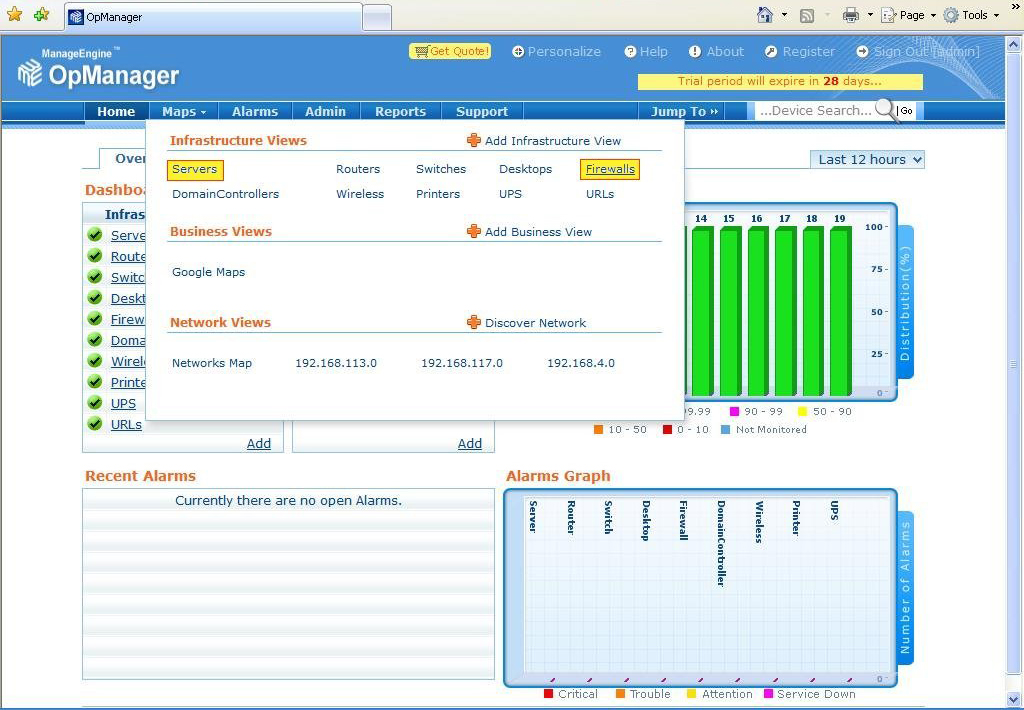The height and width of the screenshot is (710, 1024).
Task: Click the Add Infrastructure View plus icon
Action: pos(474,141)
